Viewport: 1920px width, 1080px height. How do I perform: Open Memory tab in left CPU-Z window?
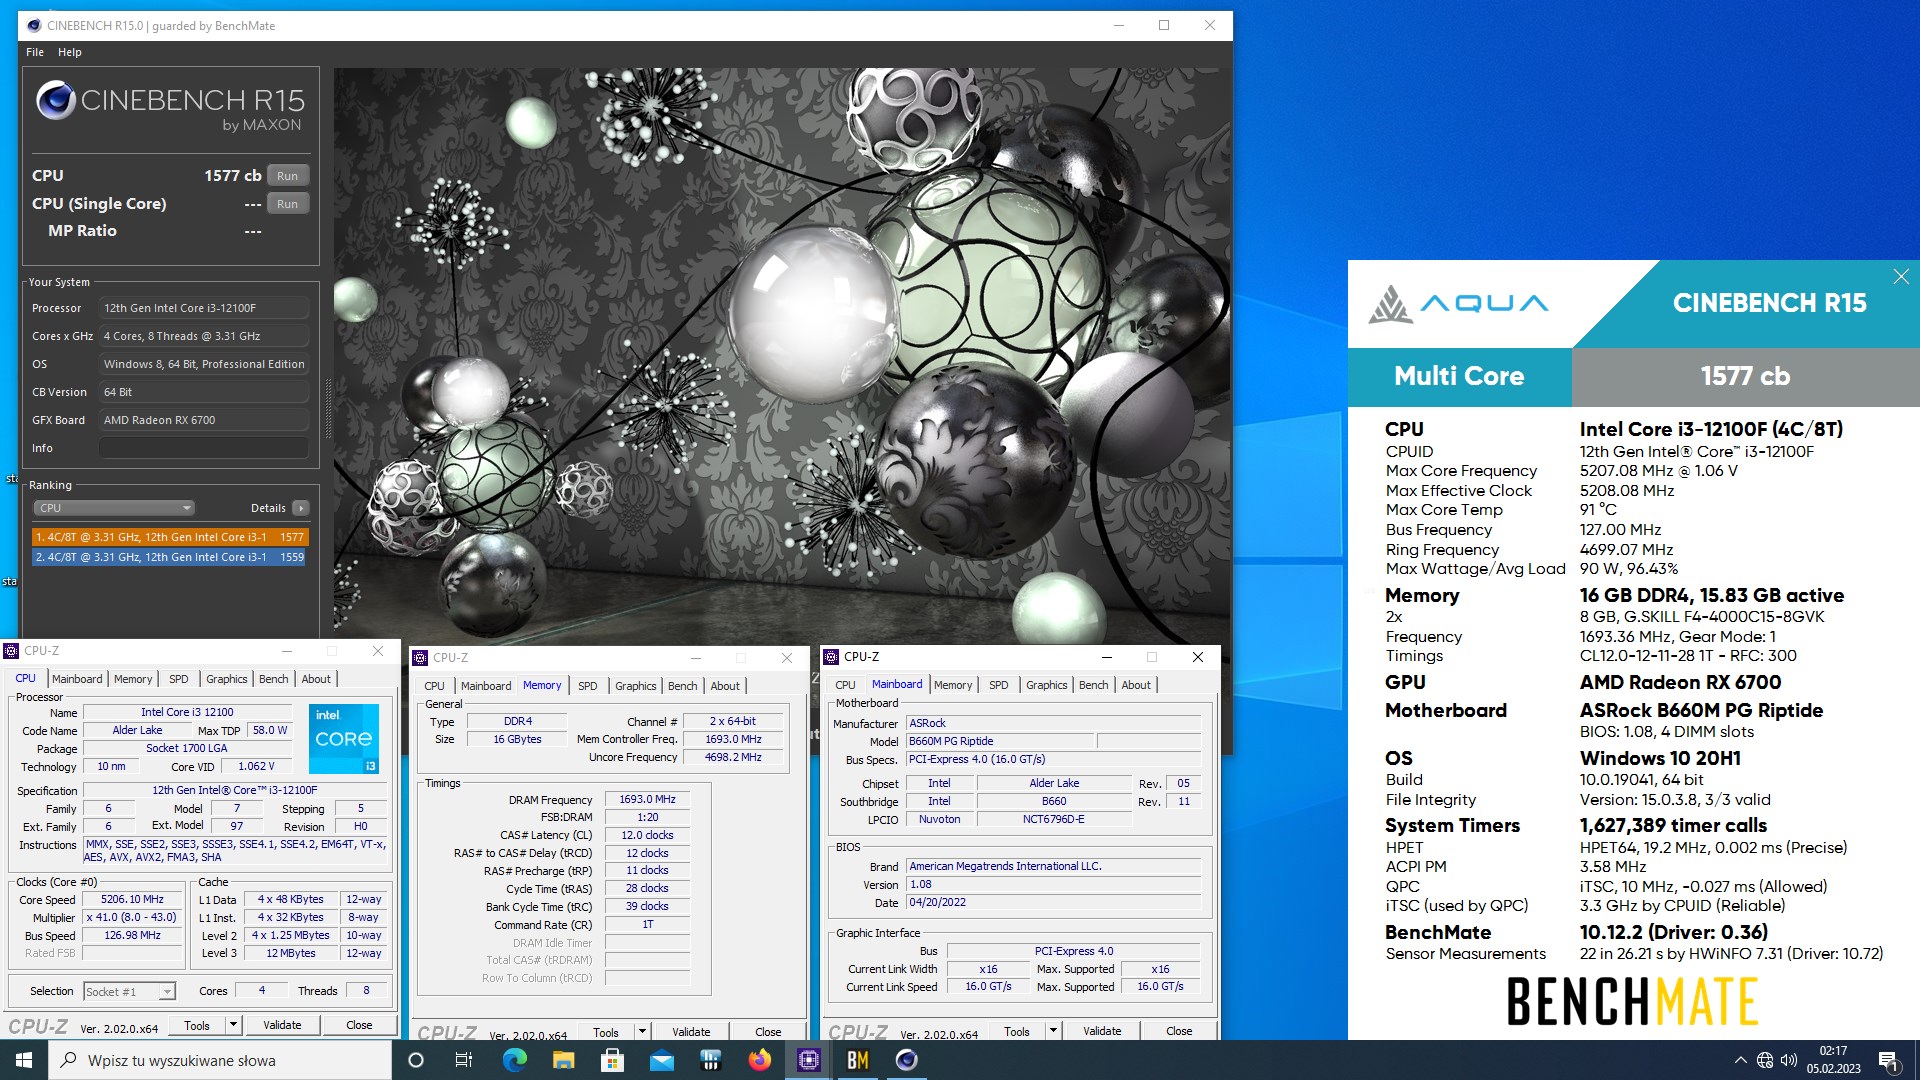[133, 679]
